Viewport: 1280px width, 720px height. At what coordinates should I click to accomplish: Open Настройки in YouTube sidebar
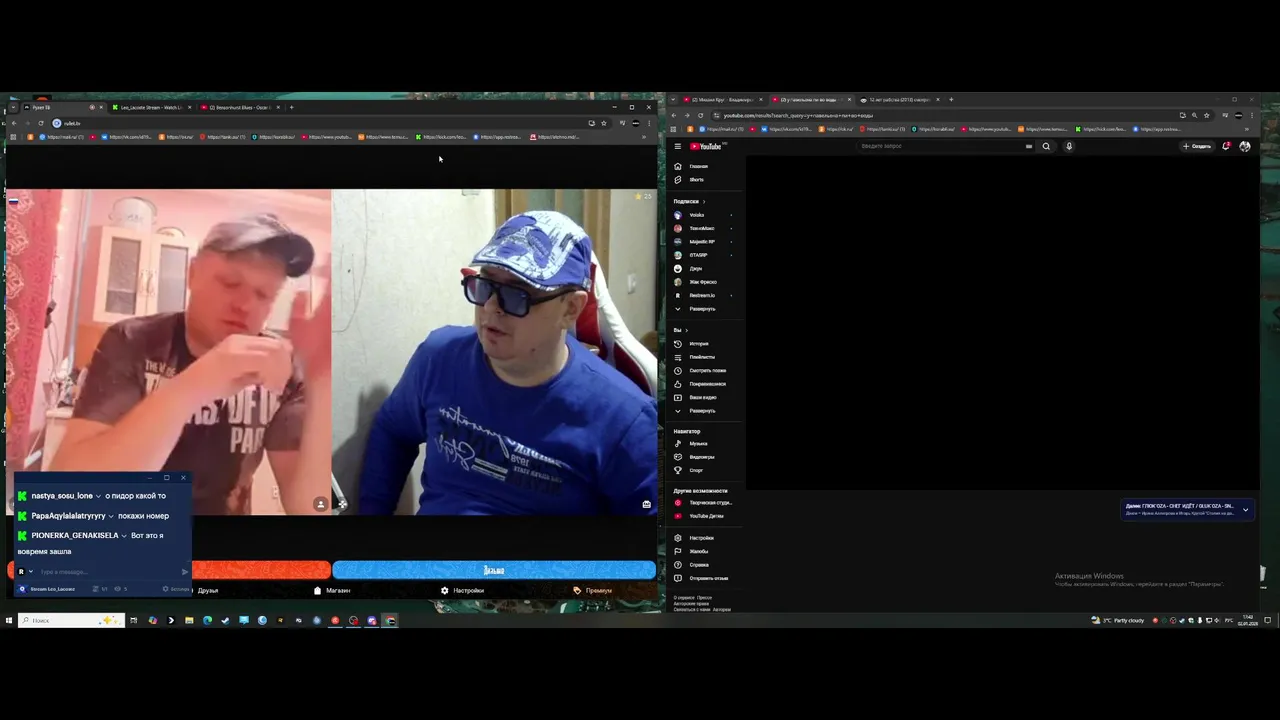point(705,538)
